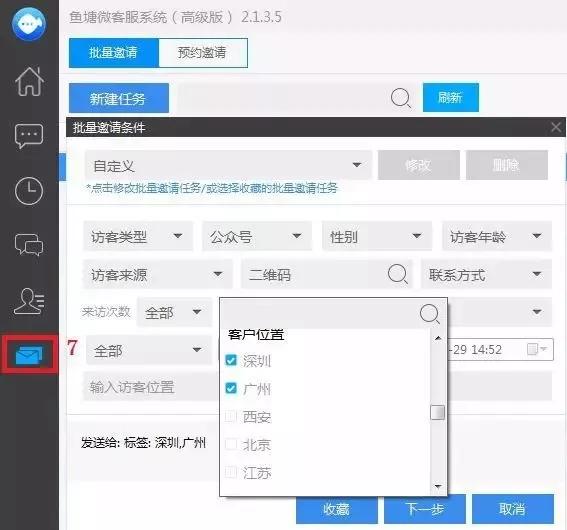Select the 批量邀请 tab
Screen dimensions: 567x530
tap(114, 53)
